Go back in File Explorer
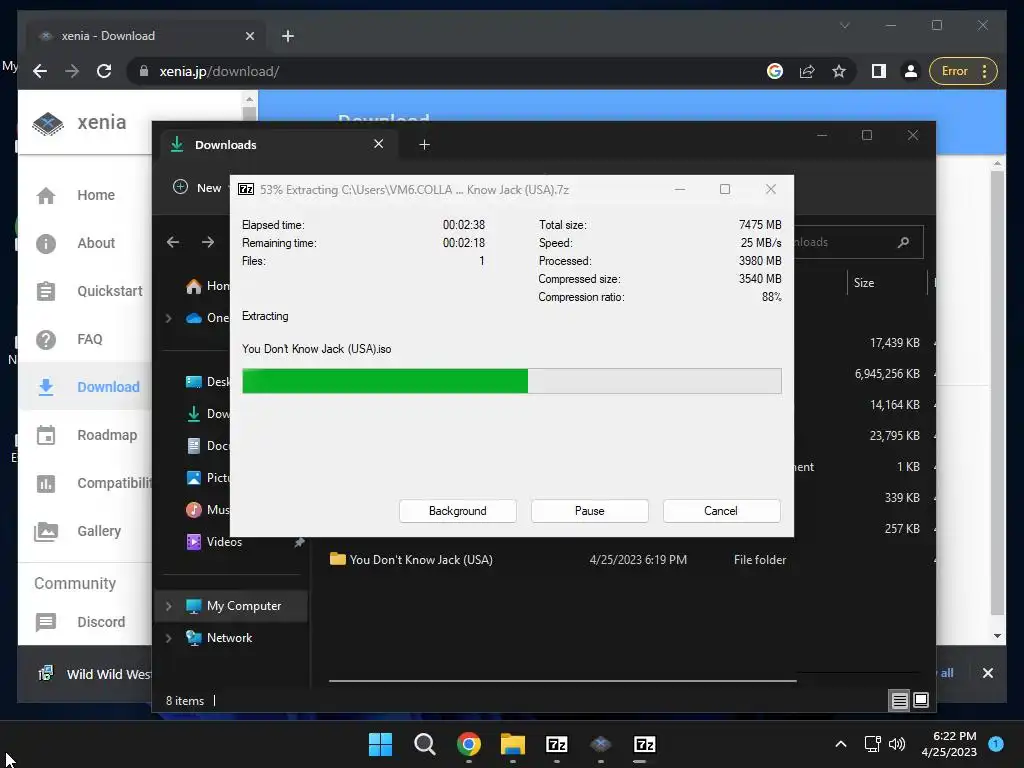This screenshot has width=1024, height=768. [173, 242]
